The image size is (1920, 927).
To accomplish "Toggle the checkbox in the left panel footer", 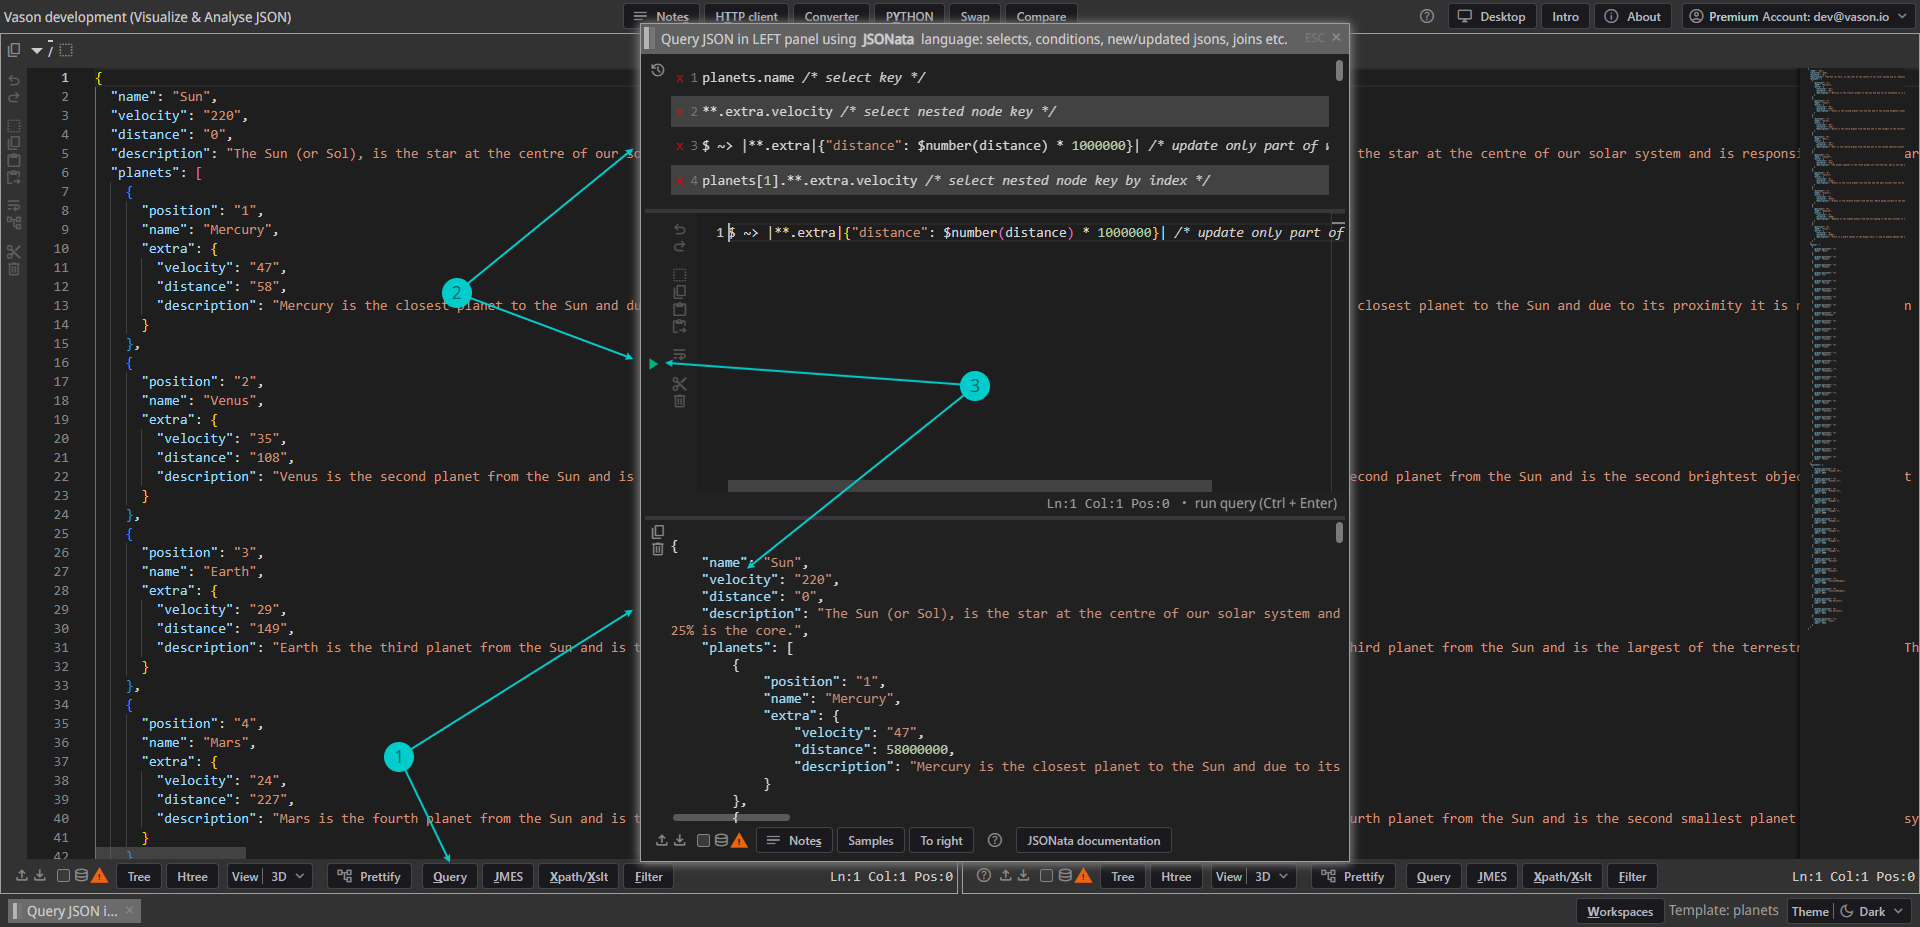I will (x=63, y=876).
